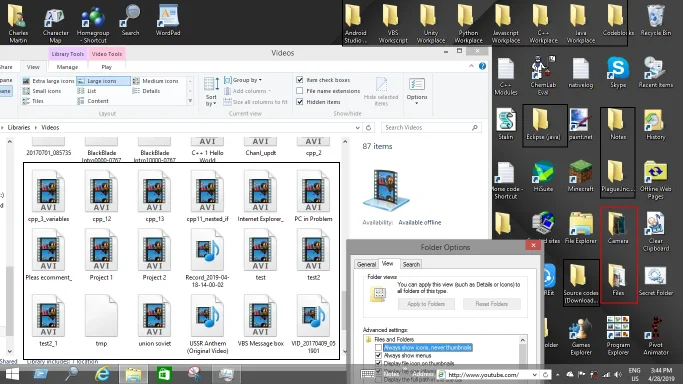683x384 pixels.
Task: Open Pivot Animator desktop icon
Action: (656, 336)
